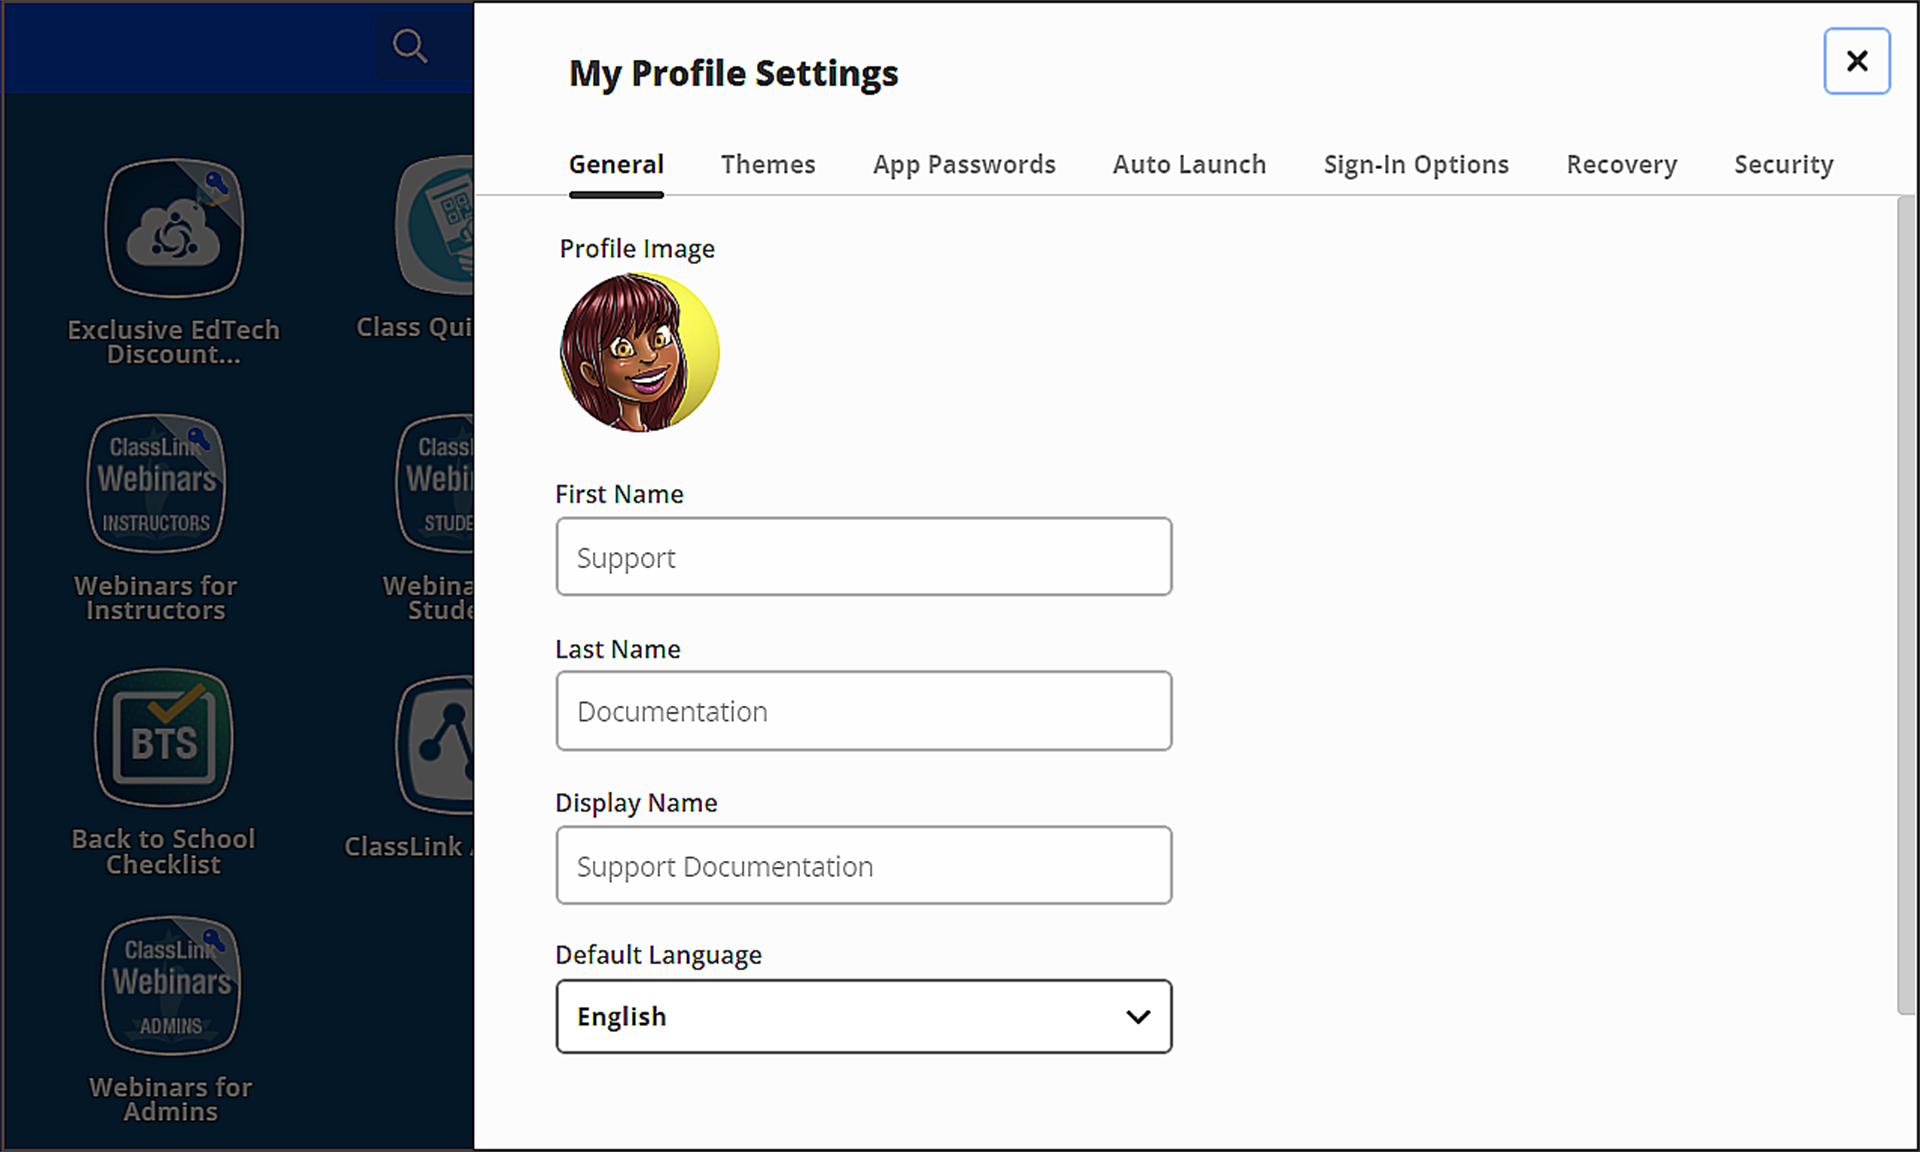Select the Auto Launch tab
Viewport: 1920px width, 1152px height.
tap(1189, 164)
